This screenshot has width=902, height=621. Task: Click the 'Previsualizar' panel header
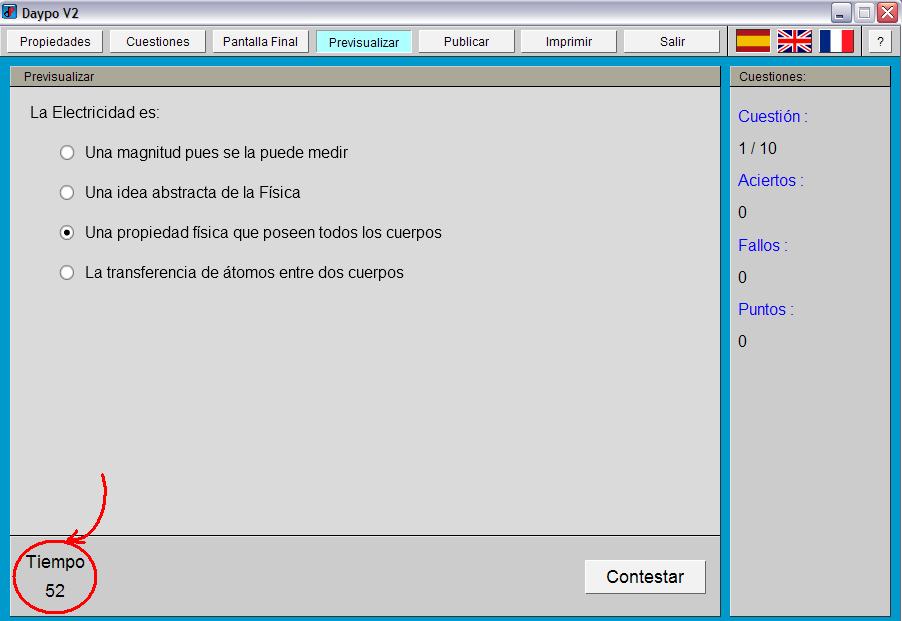(x=365, y=76)
